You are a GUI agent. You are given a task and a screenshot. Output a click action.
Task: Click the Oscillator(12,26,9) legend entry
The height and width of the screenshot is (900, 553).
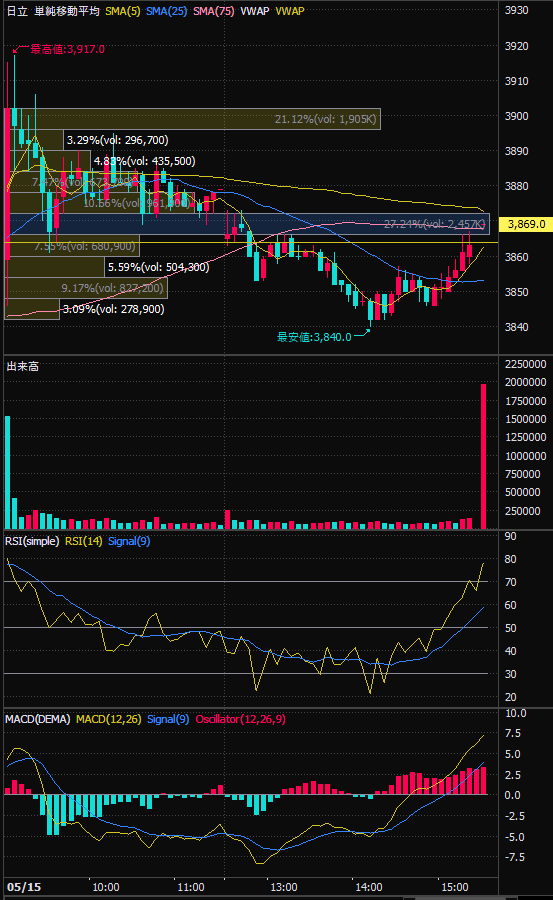pyautogui.click(x=240, y=719)
